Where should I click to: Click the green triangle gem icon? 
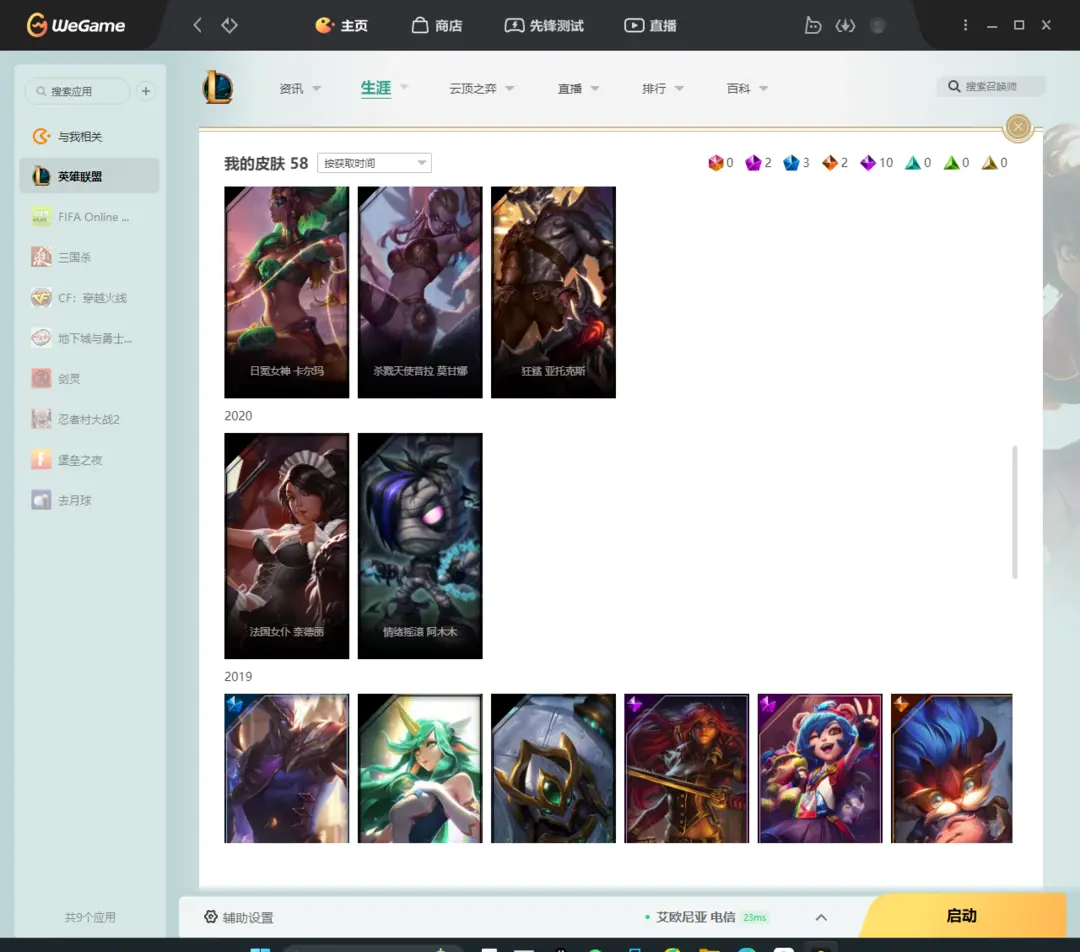(951, 163)
